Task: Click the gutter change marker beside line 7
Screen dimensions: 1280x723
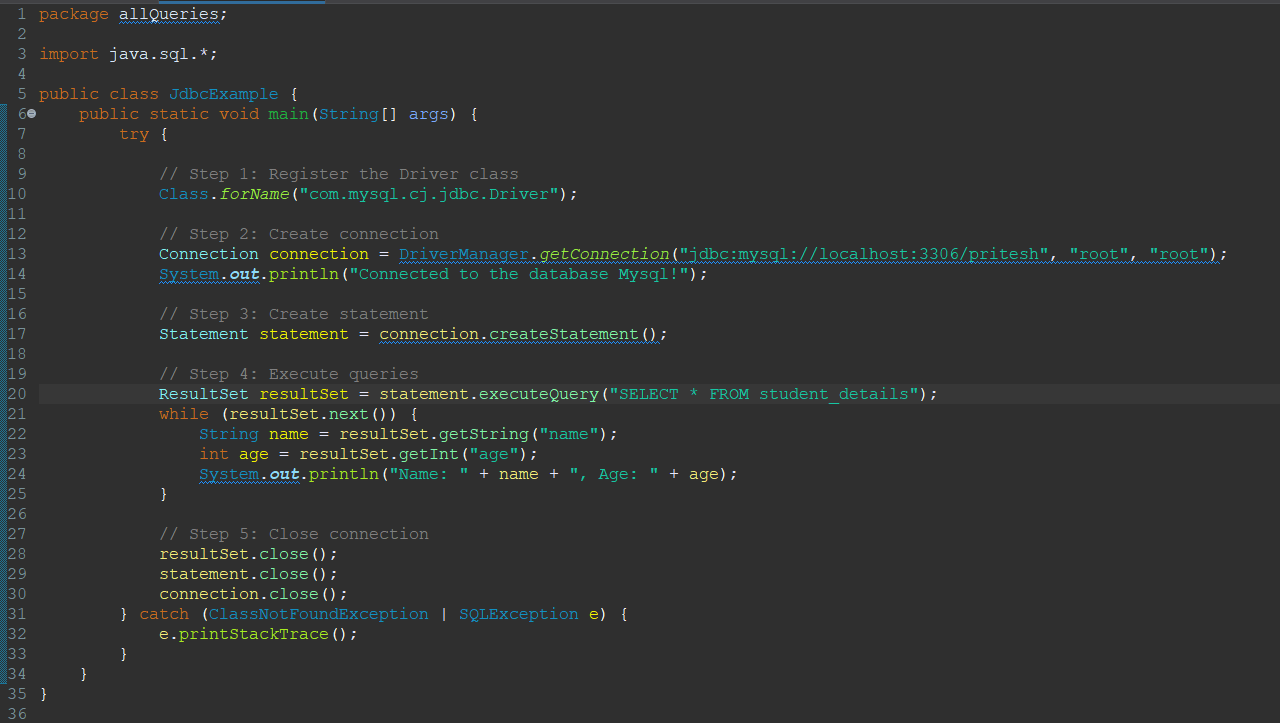Action: [x=6, y=133]
